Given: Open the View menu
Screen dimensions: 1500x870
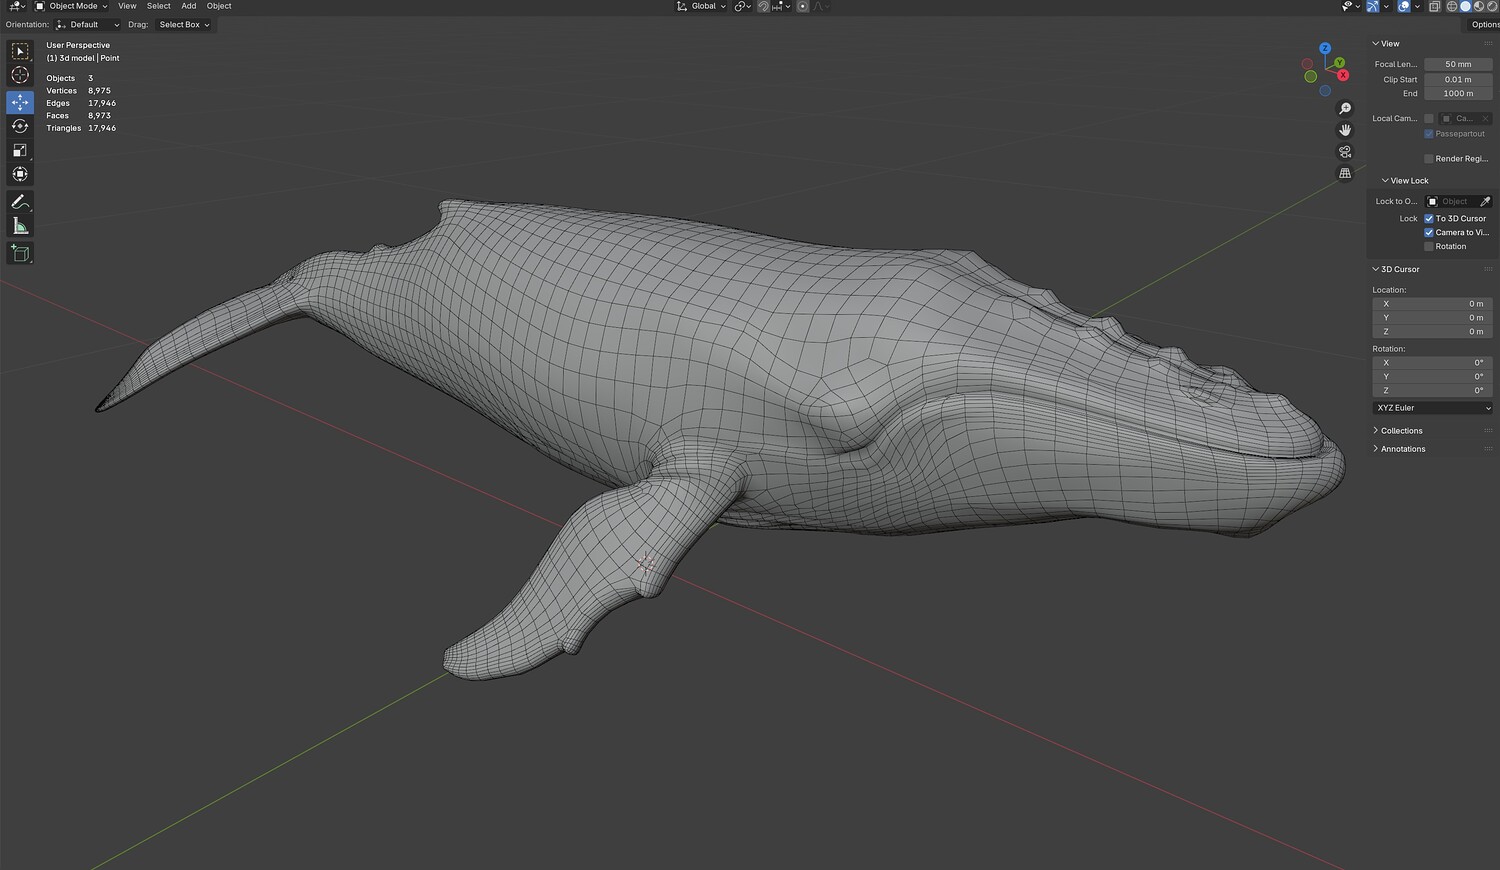Looking at the screenshot, I should tap(127, 6).
